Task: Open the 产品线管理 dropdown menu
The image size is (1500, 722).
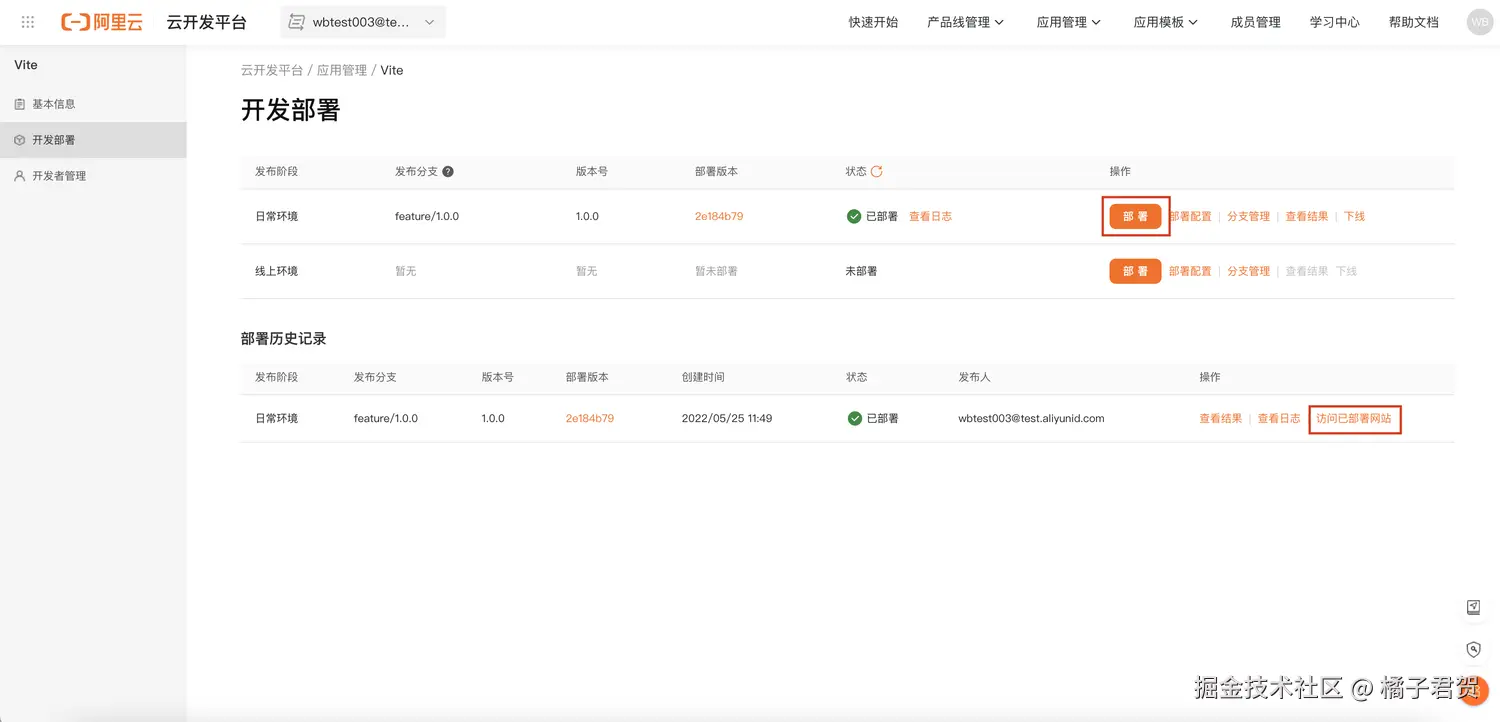Action: (965, 22)
